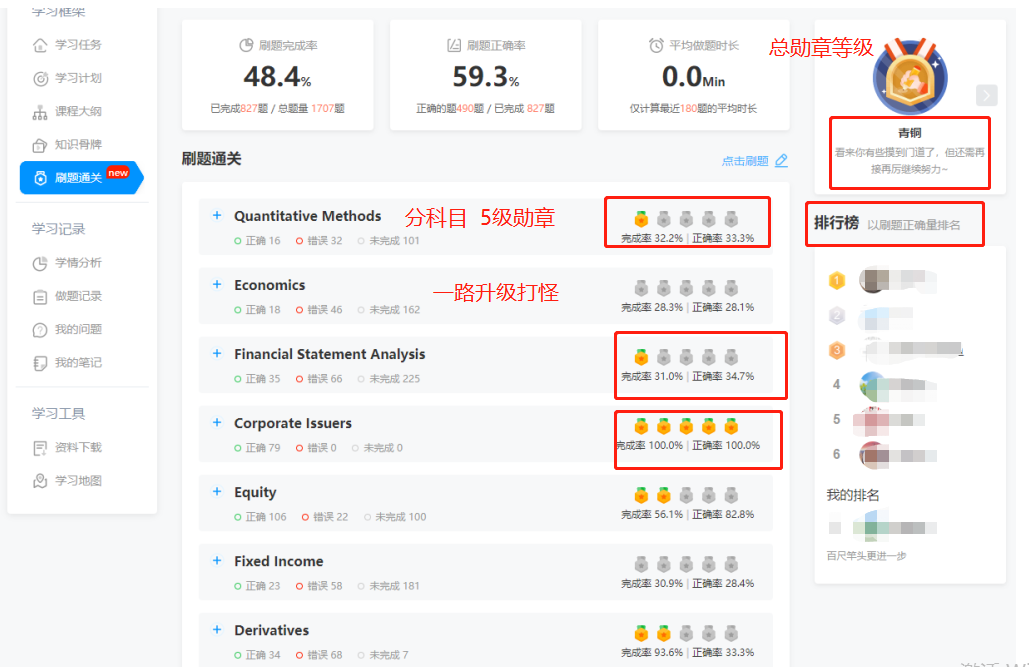Open 做题记录 menu entry
1029x667 pixels.
tap(67, 296)
